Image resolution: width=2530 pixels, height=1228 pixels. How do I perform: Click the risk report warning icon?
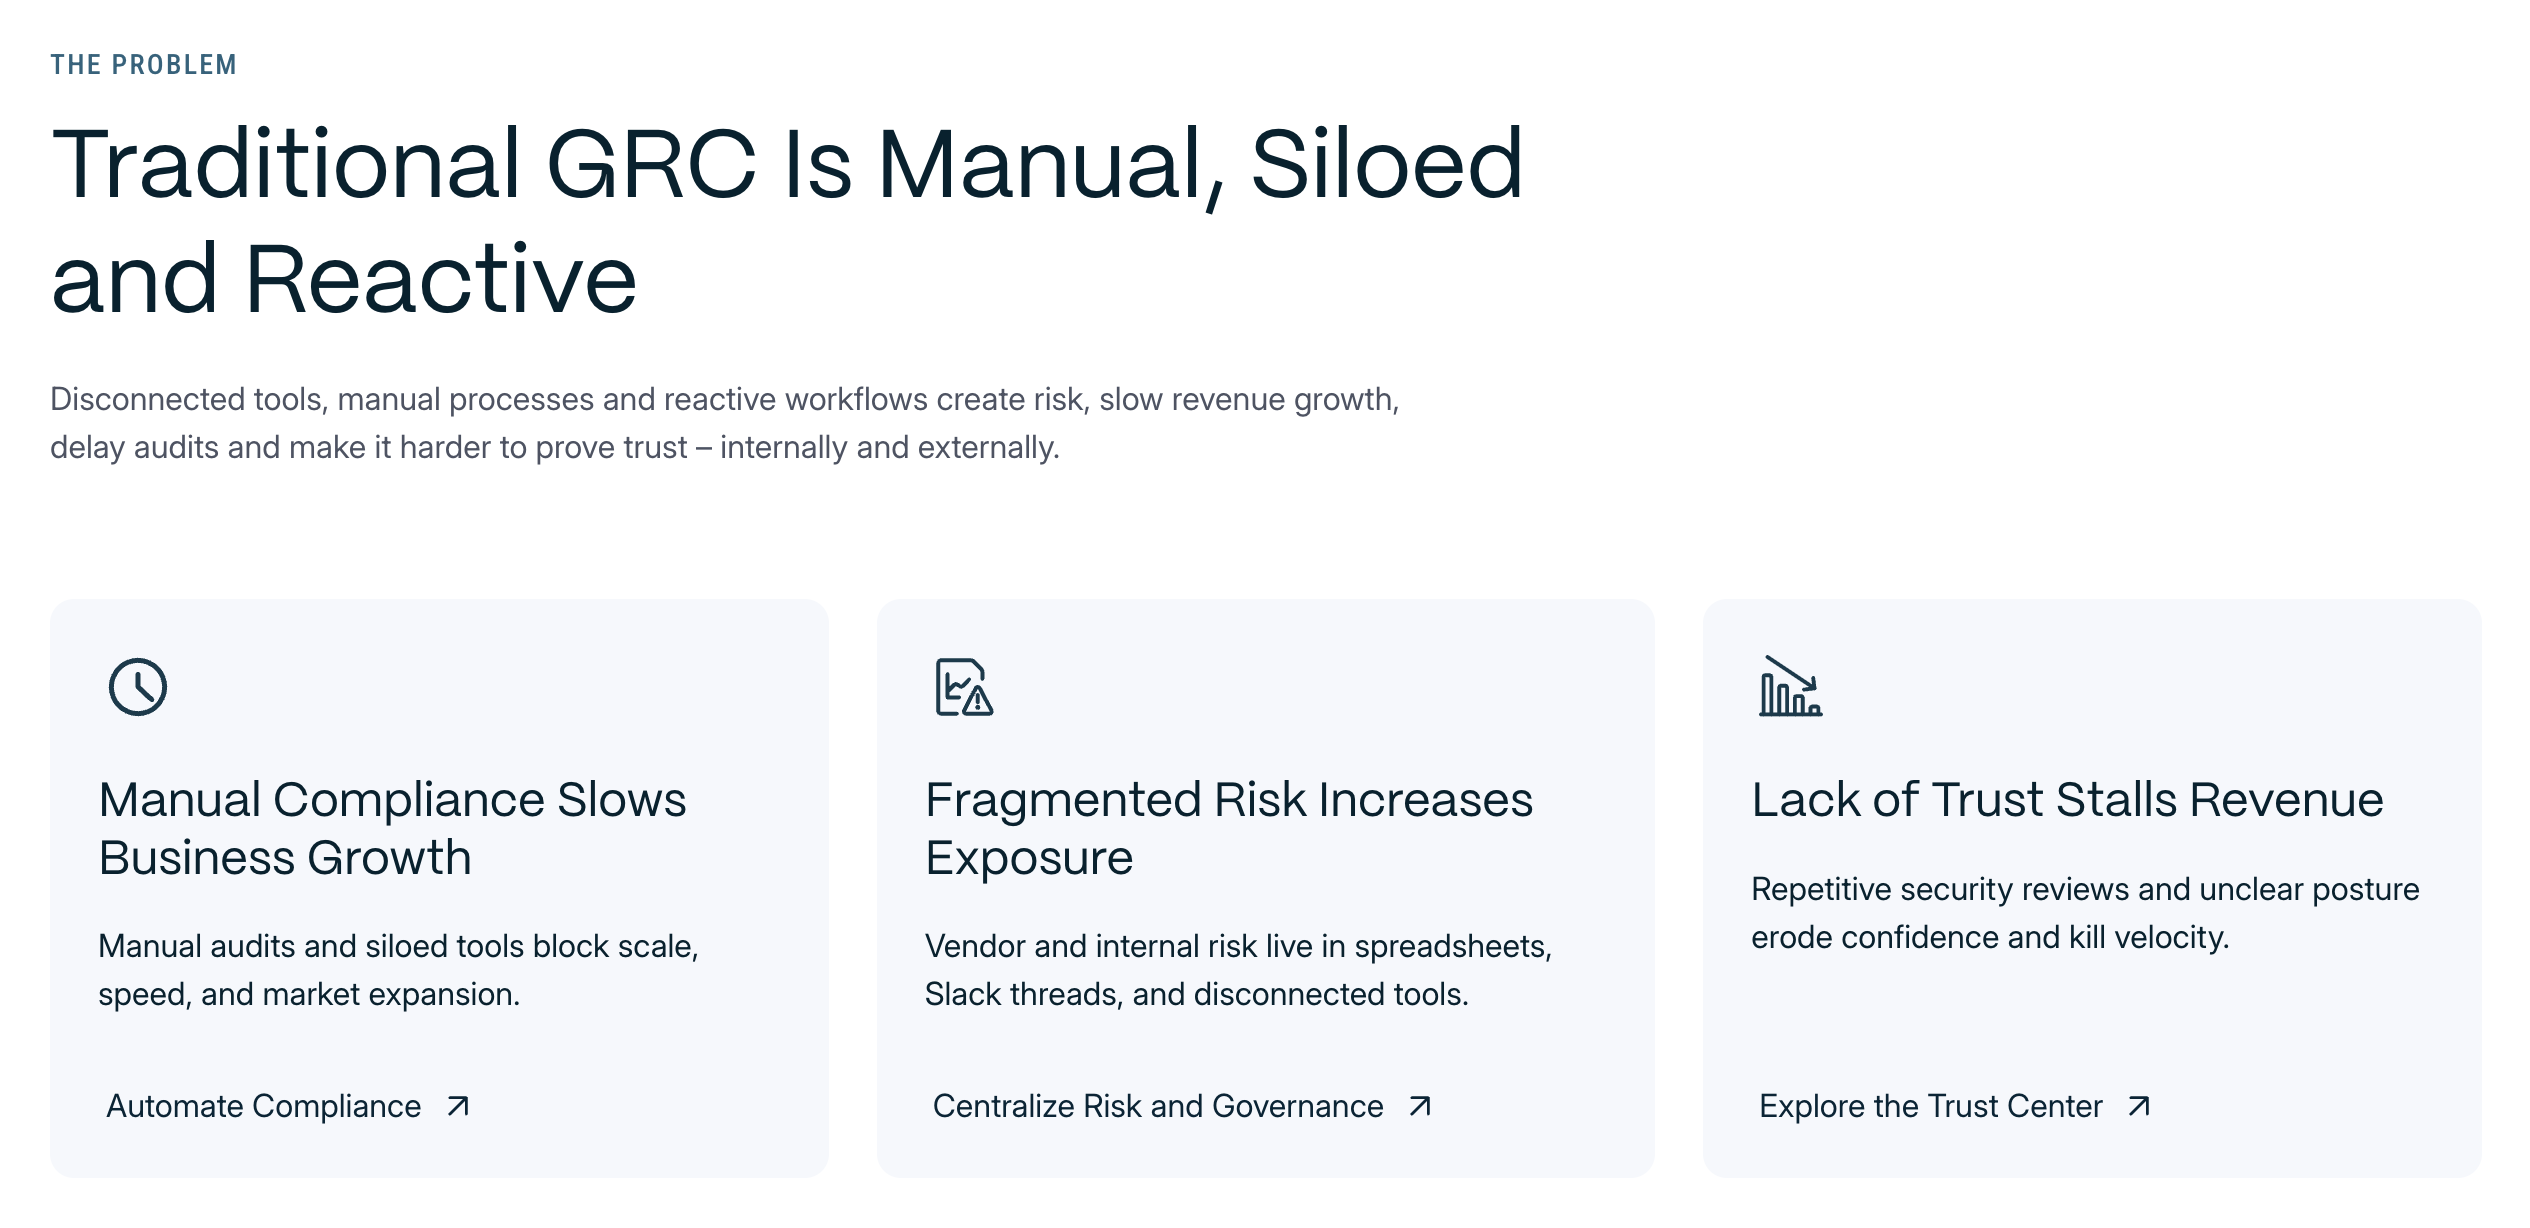click(x=964, y=687)
